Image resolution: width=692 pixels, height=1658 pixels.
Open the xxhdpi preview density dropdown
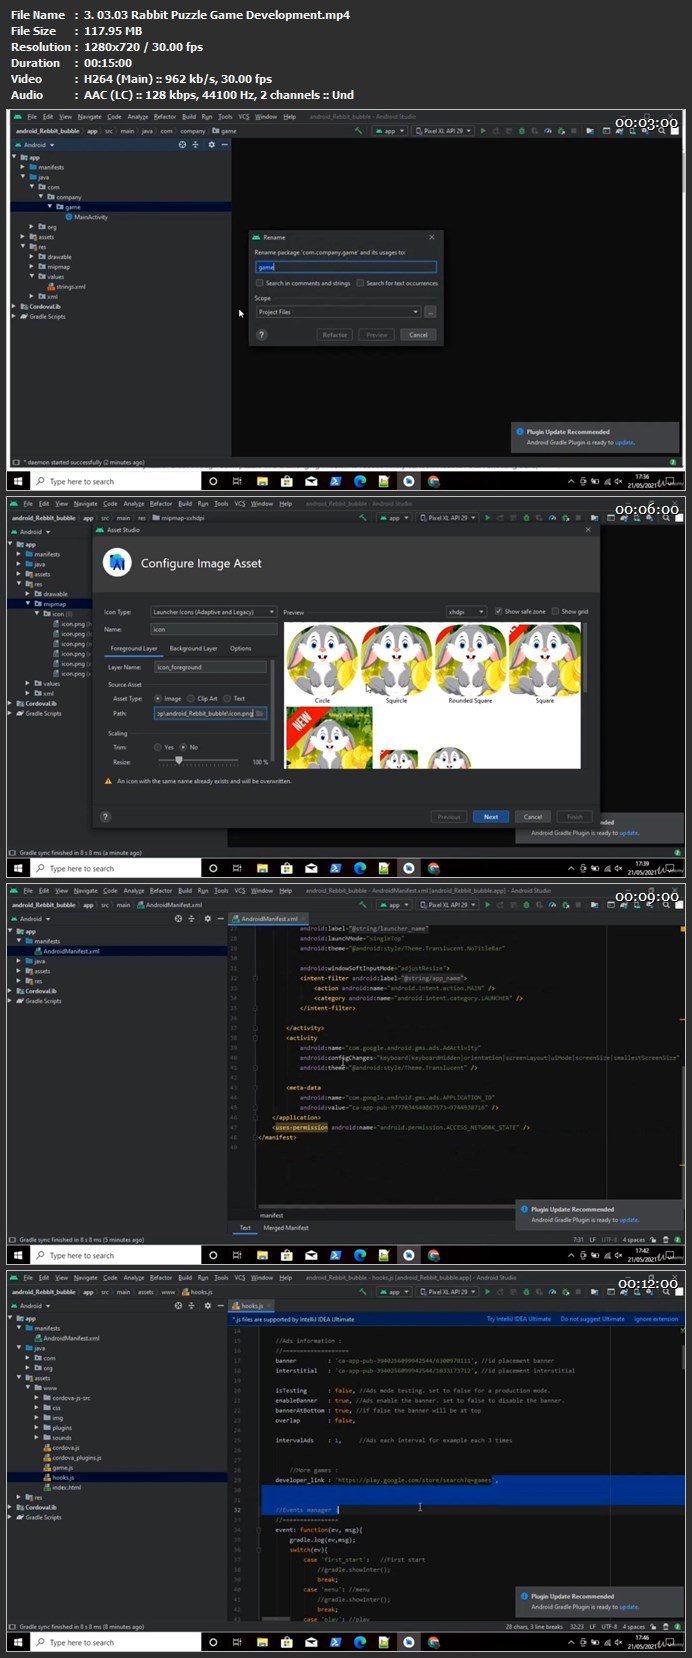point(466,611)
